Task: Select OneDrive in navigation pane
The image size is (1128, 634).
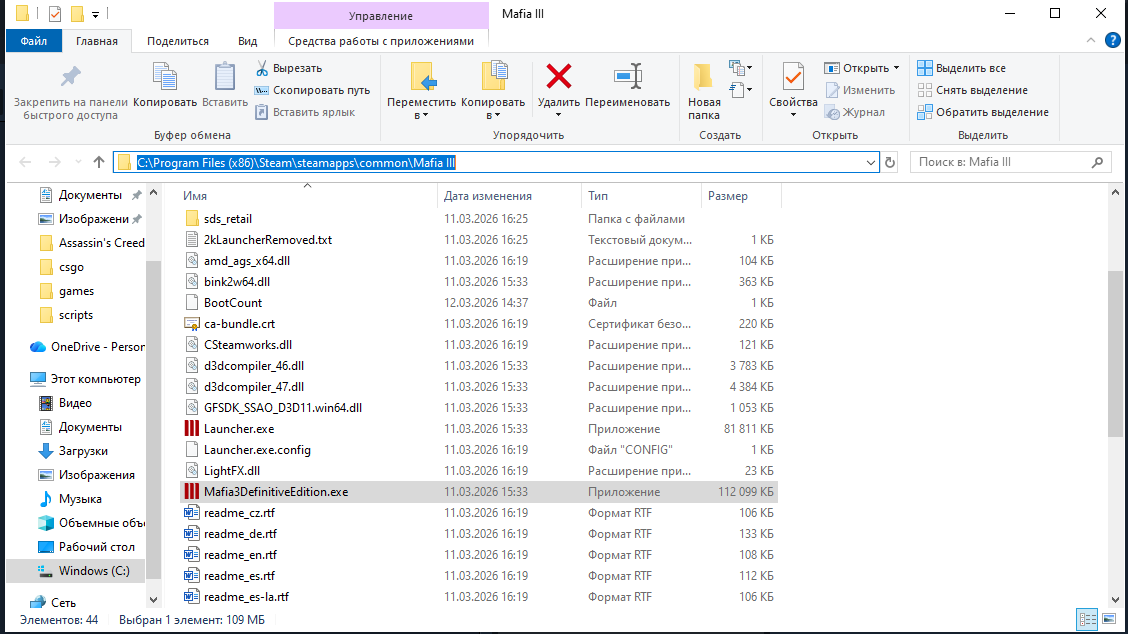Action: pyautogui.click(x=87, y=347)
